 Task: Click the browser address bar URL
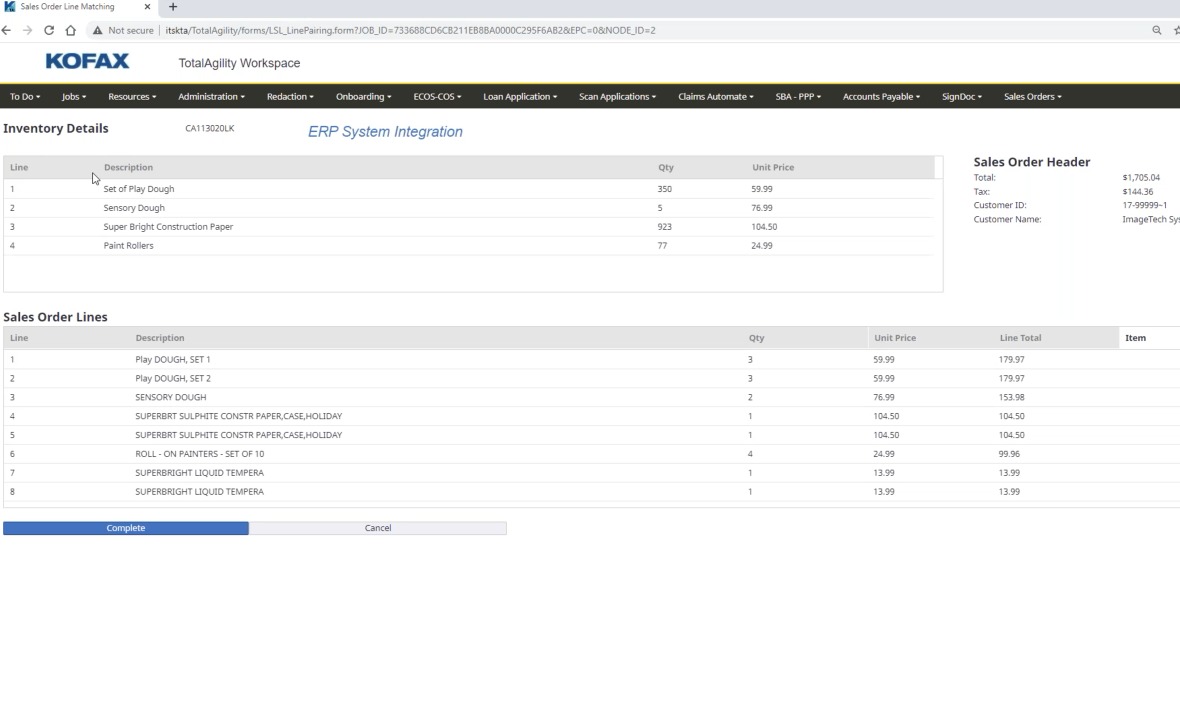410,30
